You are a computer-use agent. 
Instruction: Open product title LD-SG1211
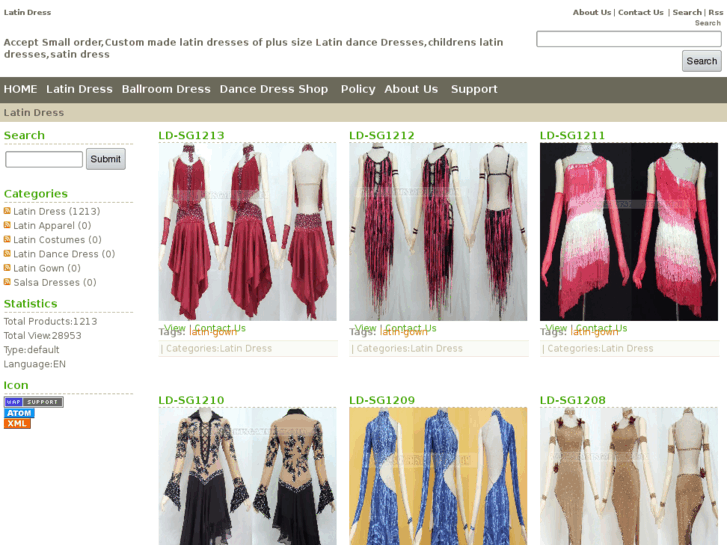coord(572,135)
